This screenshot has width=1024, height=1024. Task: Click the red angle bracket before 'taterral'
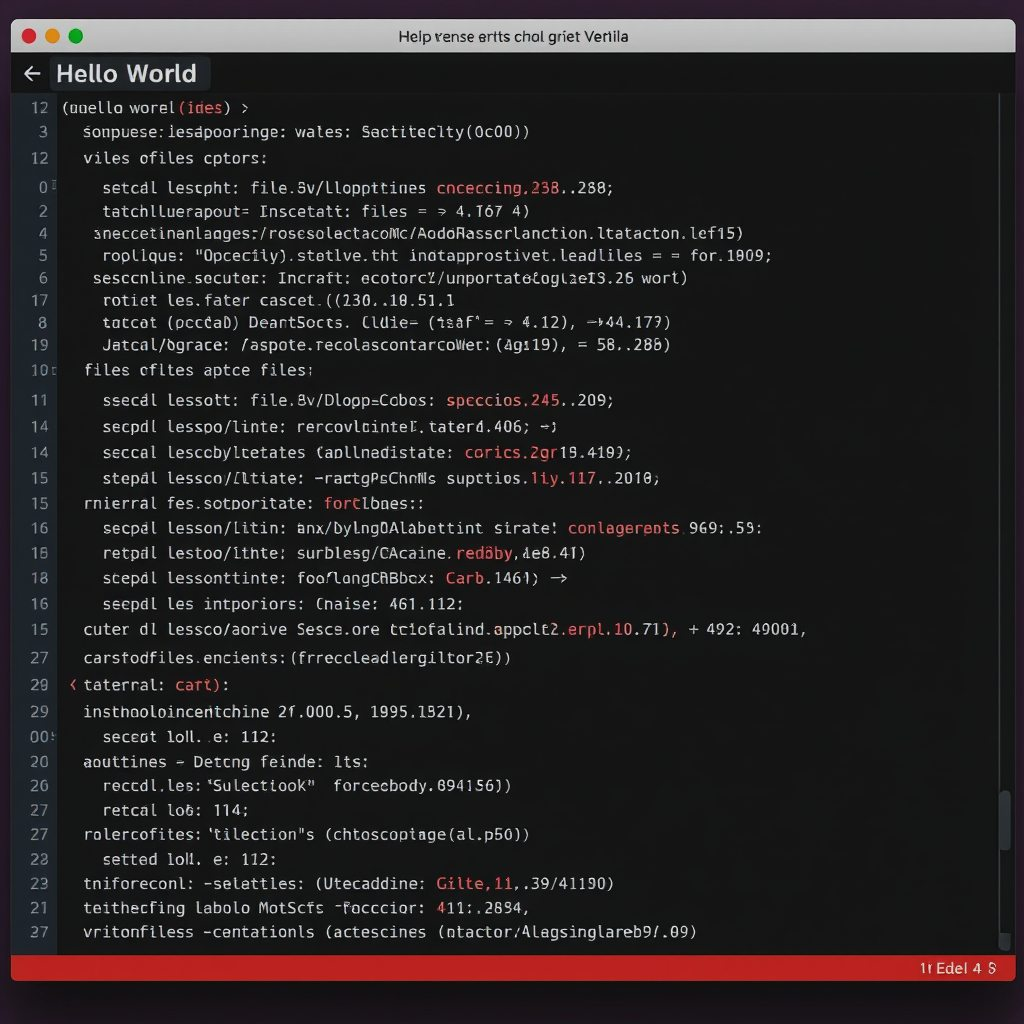(x=72, y=684)
